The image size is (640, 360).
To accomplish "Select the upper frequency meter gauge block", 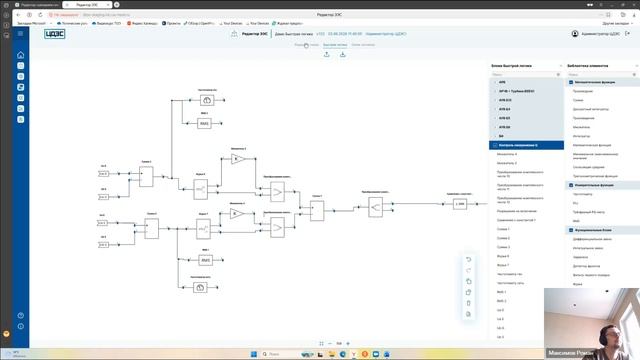I will click(x=207, y=100).
